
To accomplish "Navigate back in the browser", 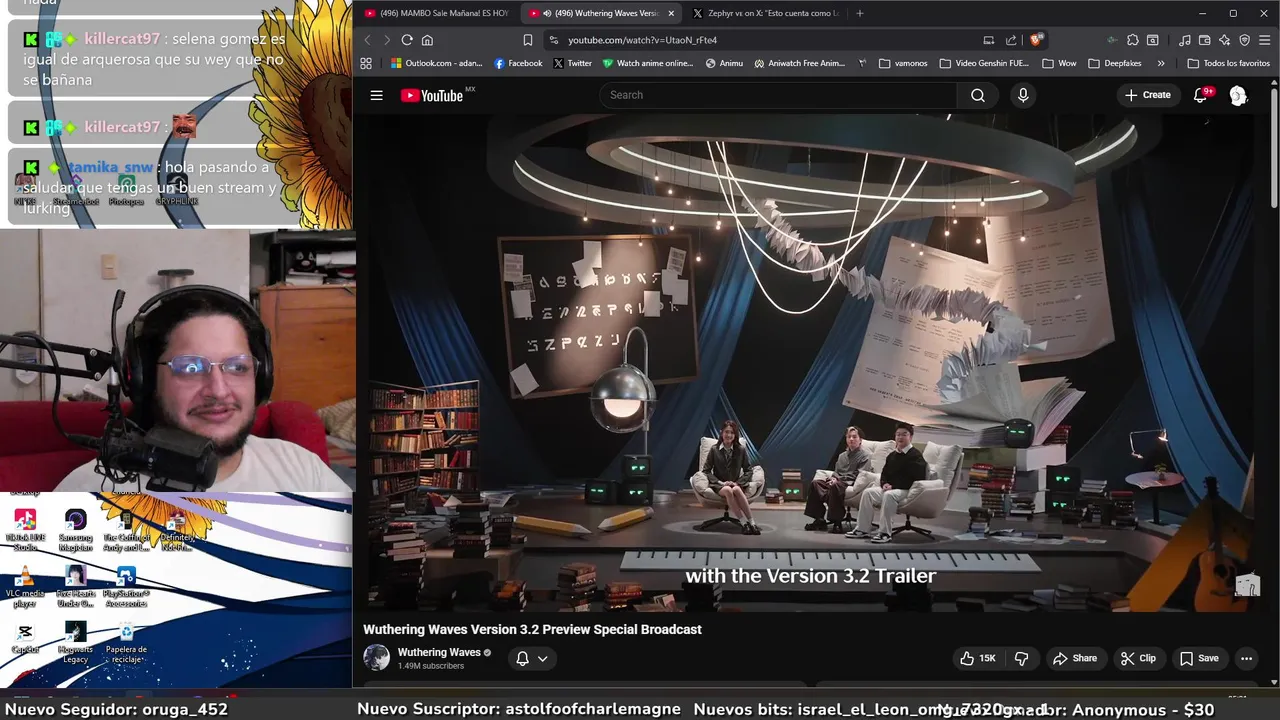I will 367,40.
